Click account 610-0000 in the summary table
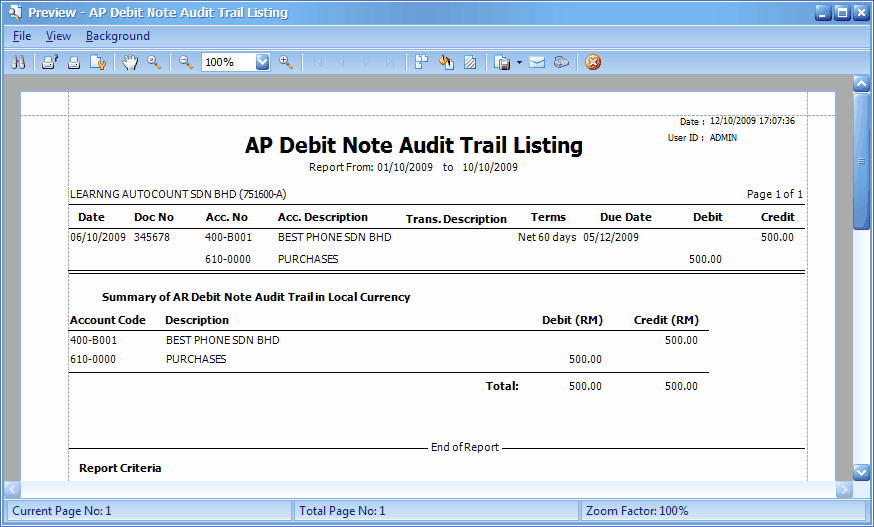This screenshot has height=527, width=874. point(93,359)
